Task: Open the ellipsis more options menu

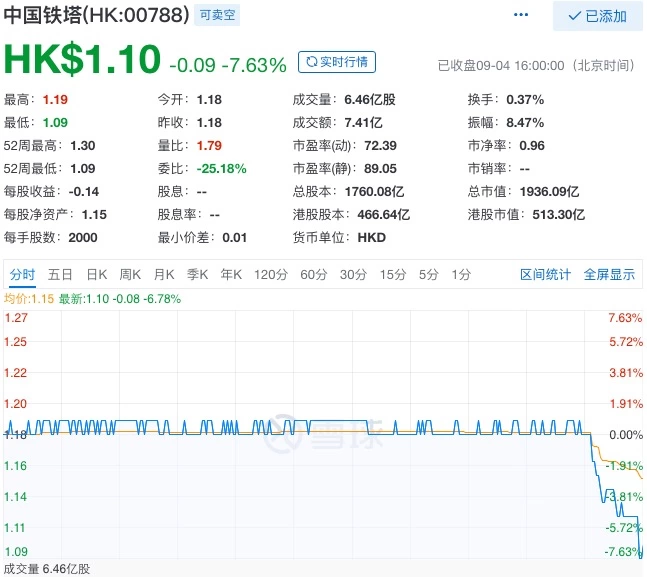Action: tap(520, 15)
